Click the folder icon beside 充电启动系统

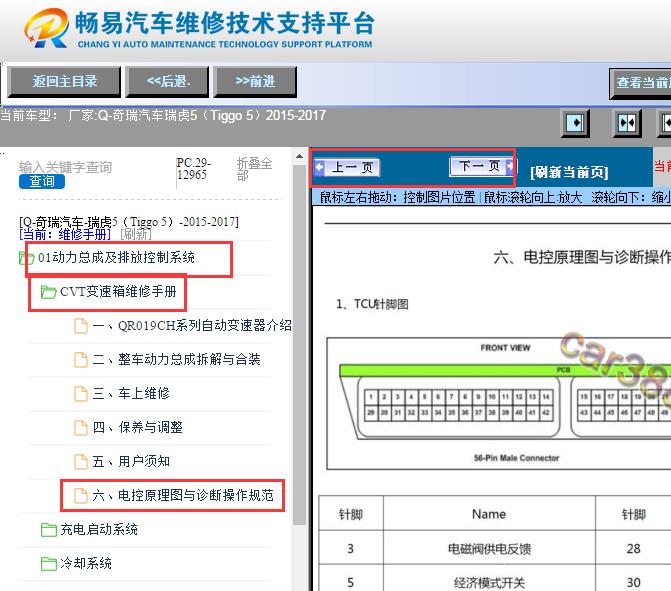point(48,530)
